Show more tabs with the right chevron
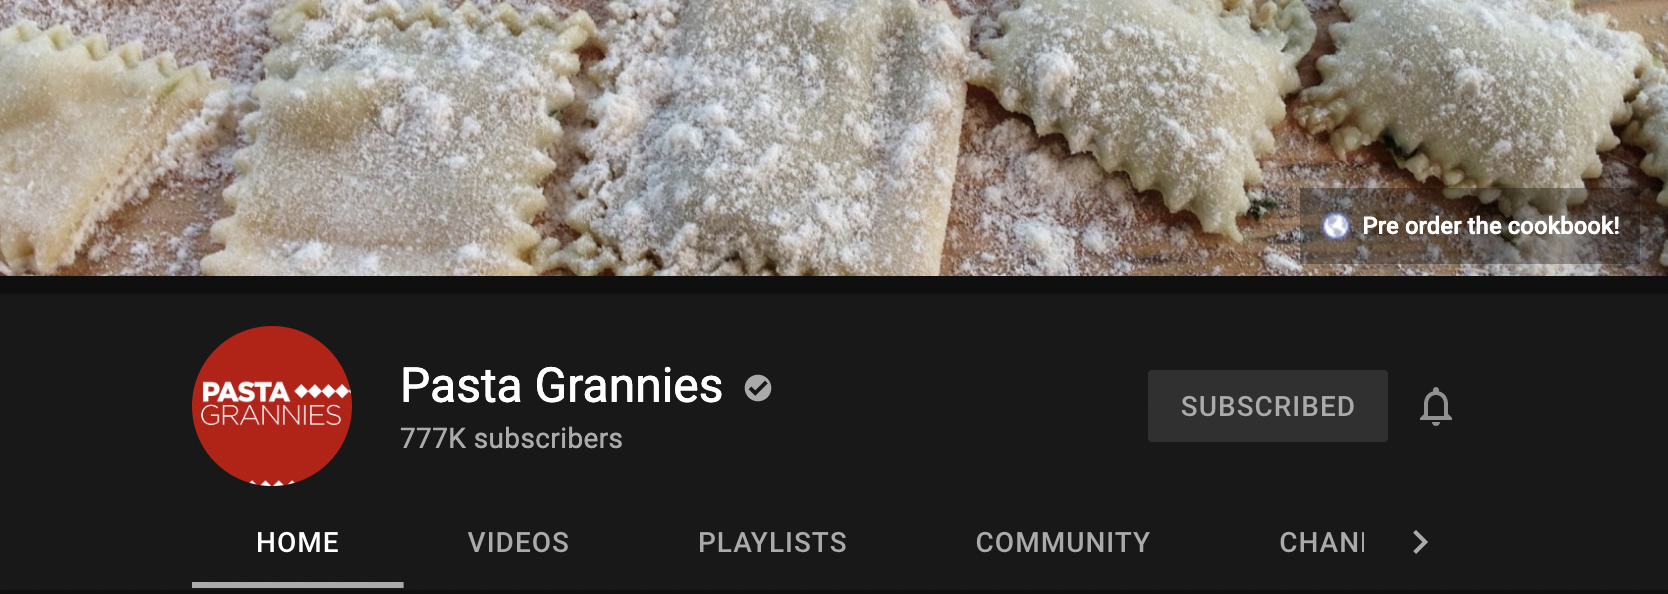The width and height of the screenshot is (1668, 594). 1420,542
